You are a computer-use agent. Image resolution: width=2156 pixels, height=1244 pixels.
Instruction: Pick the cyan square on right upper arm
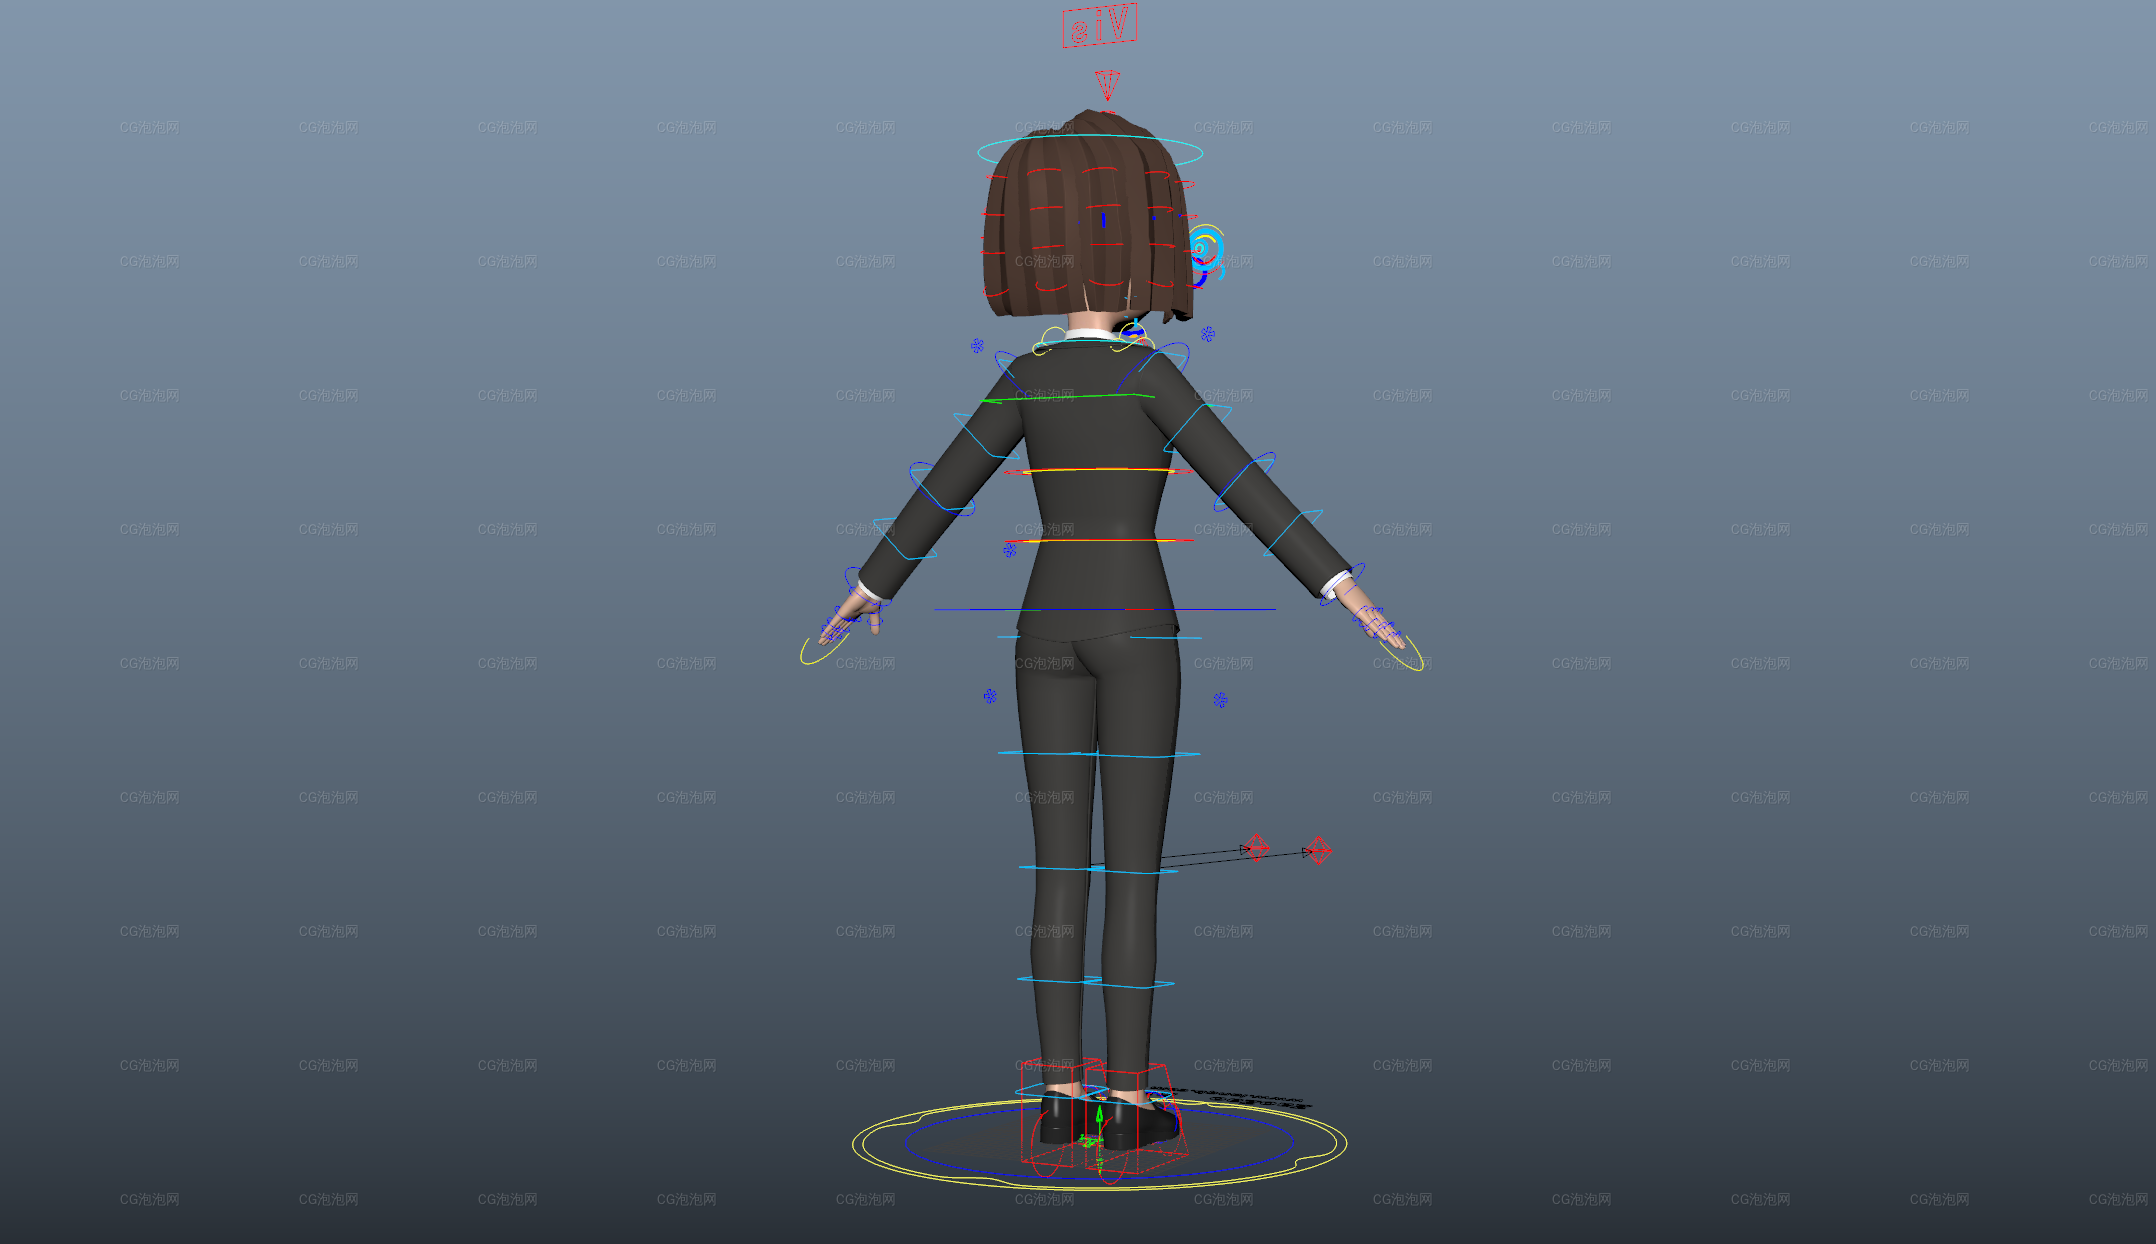coord(1198,428)
